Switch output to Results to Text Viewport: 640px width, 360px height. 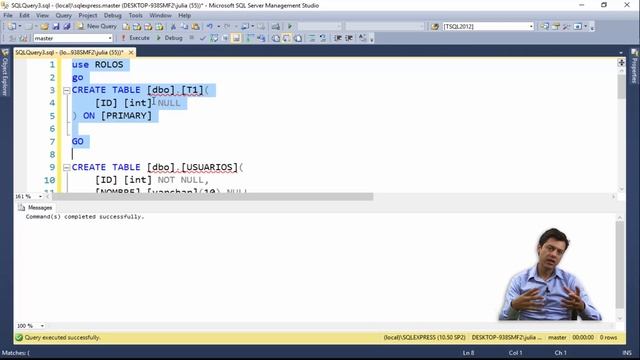click(x=276, y=38)
